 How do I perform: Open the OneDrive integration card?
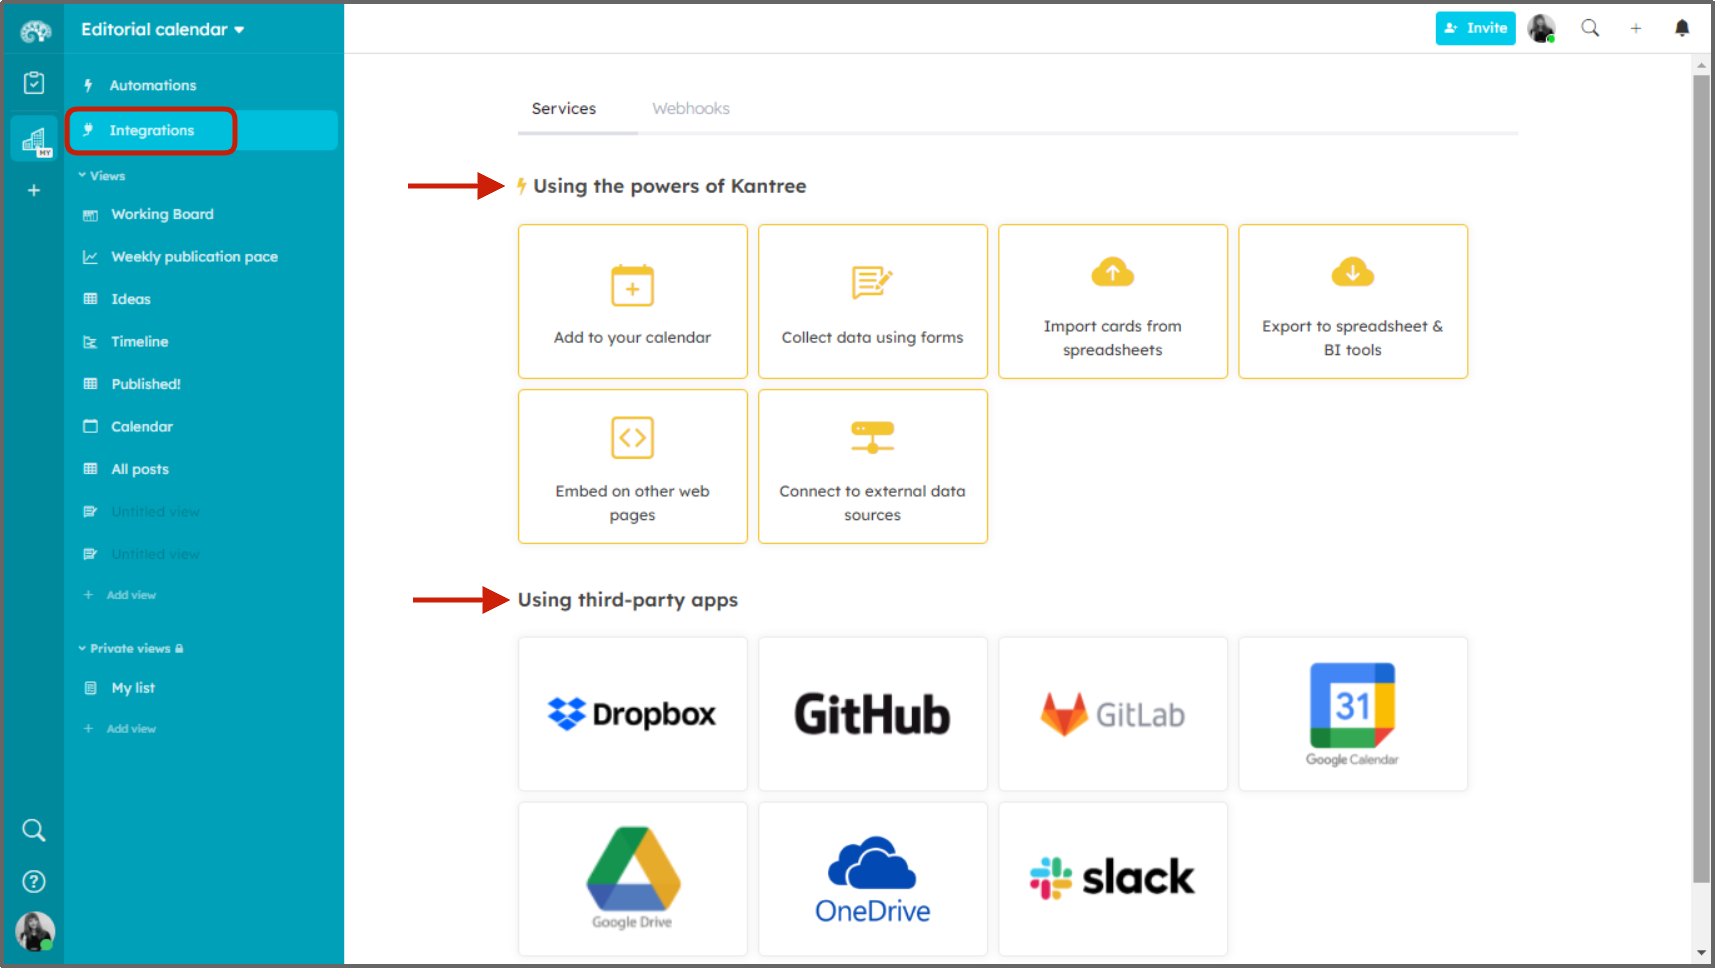tap(873, 879)
